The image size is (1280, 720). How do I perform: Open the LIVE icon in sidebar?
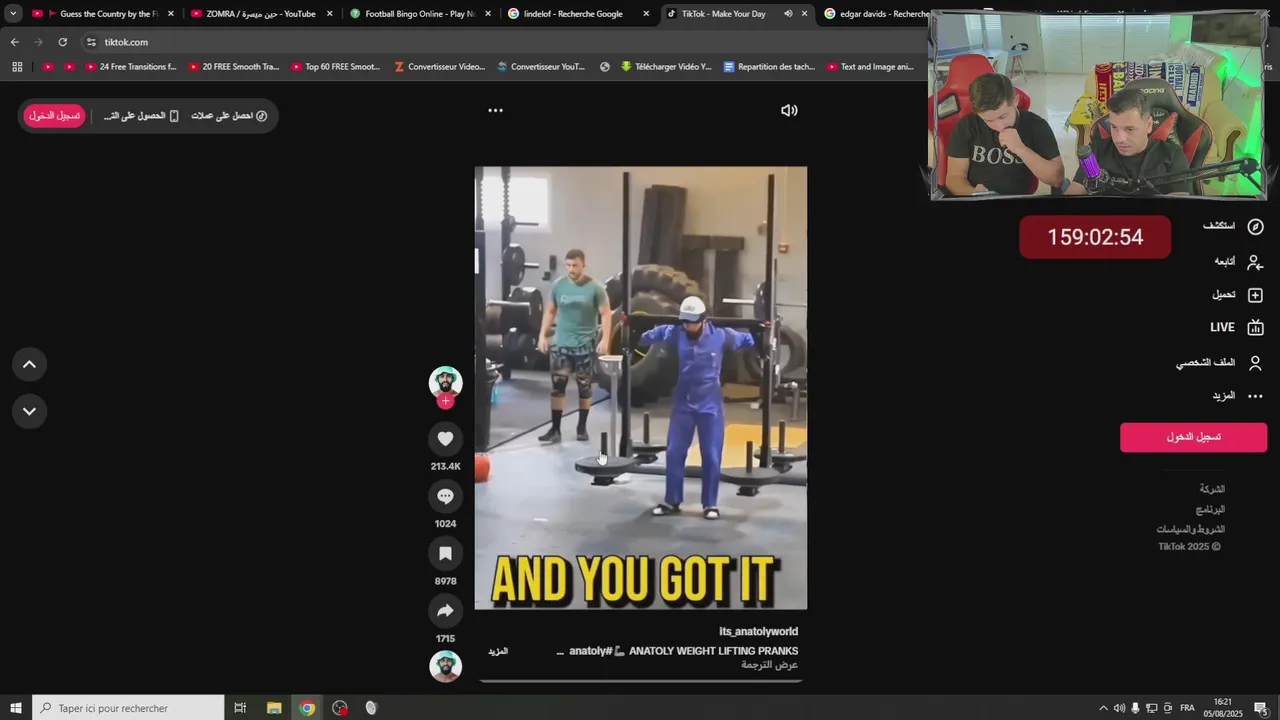(1256, 327)
